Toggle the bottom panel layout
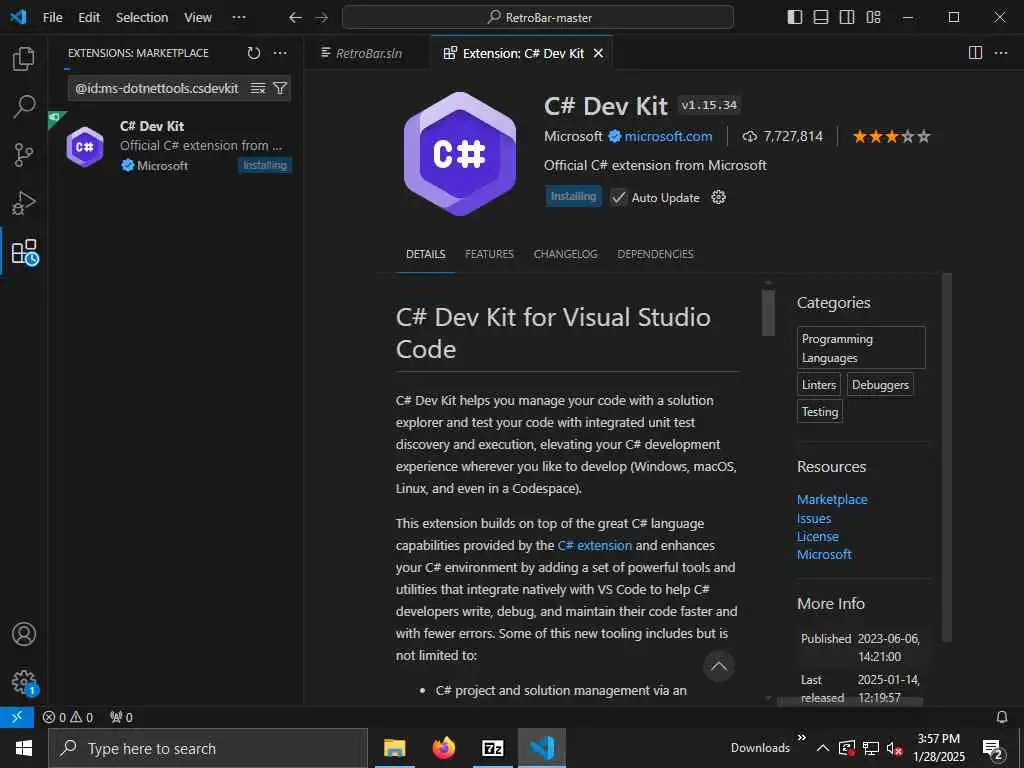This screenshot has height=768, width=1024. [x=820, y=17]
